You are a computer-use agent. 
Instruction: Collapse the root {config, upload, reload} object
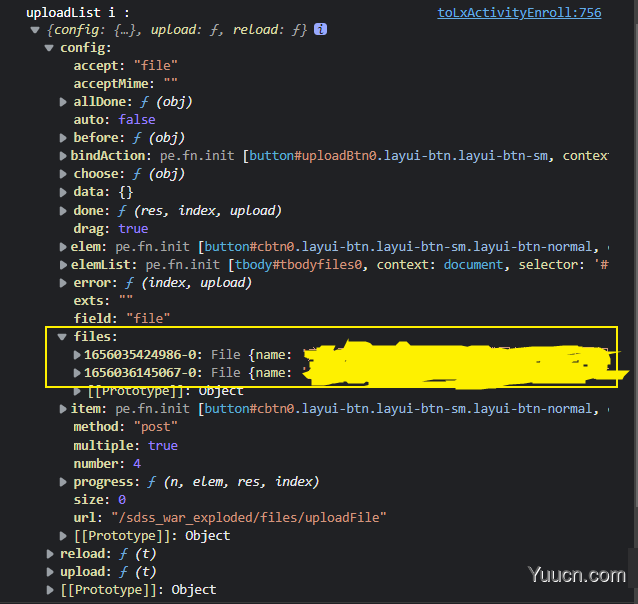click(35, 30)
